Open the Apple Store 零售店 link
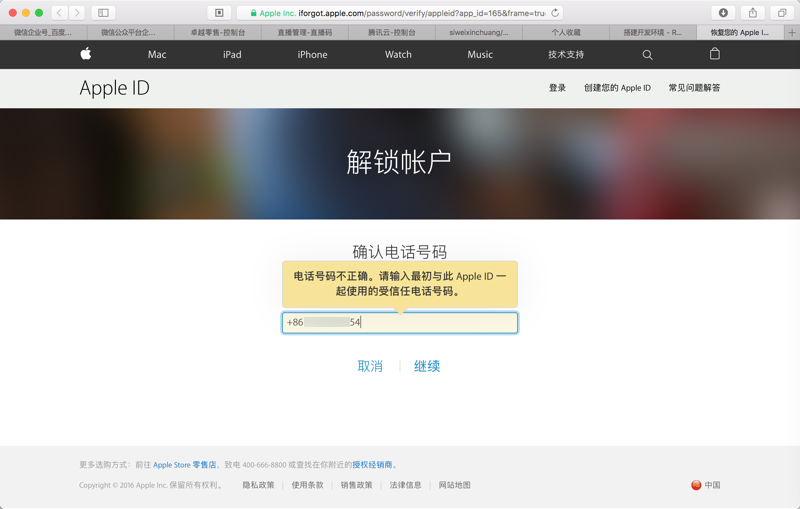The height and width of the screenshot is (509, 800). tap(184, 465)
